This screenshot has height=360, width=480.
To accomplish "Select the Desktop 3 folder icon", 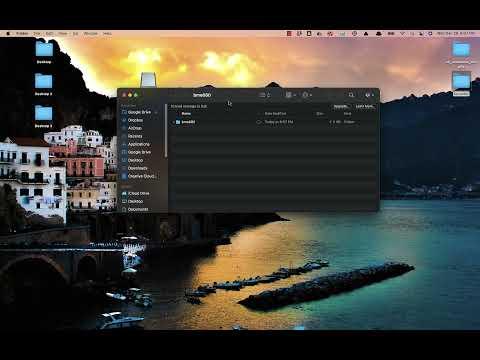I will click(44, 116).
